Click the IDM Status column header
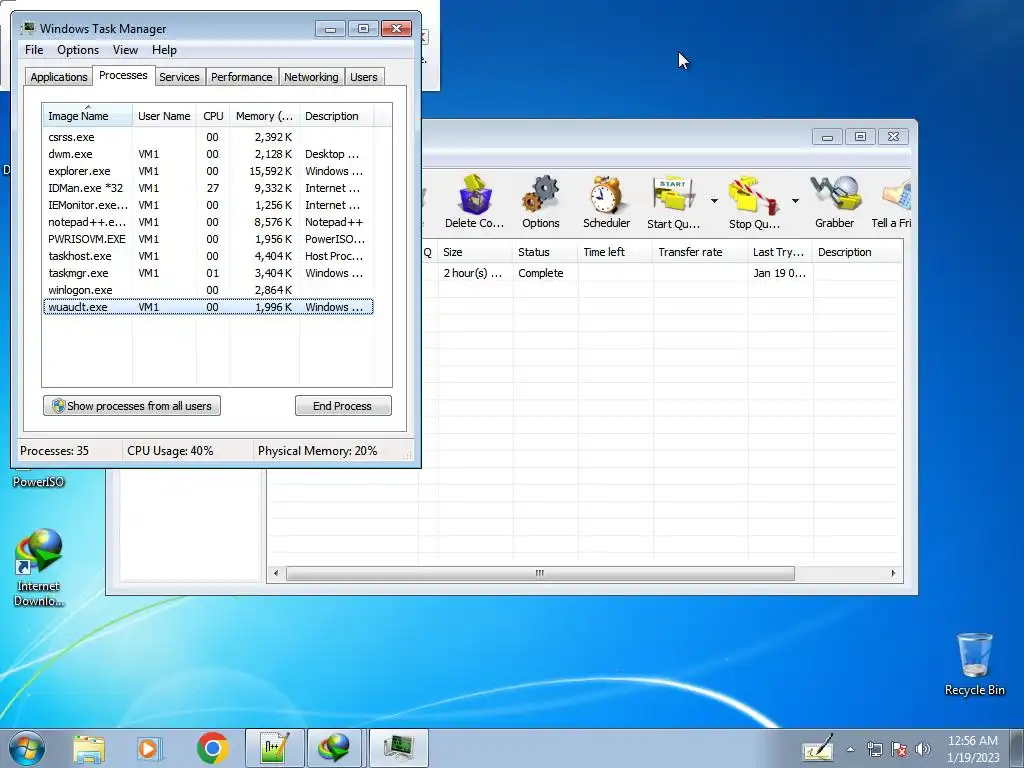Image resolution: width=1024 pixels, height=768 pixels. [545, 252]
